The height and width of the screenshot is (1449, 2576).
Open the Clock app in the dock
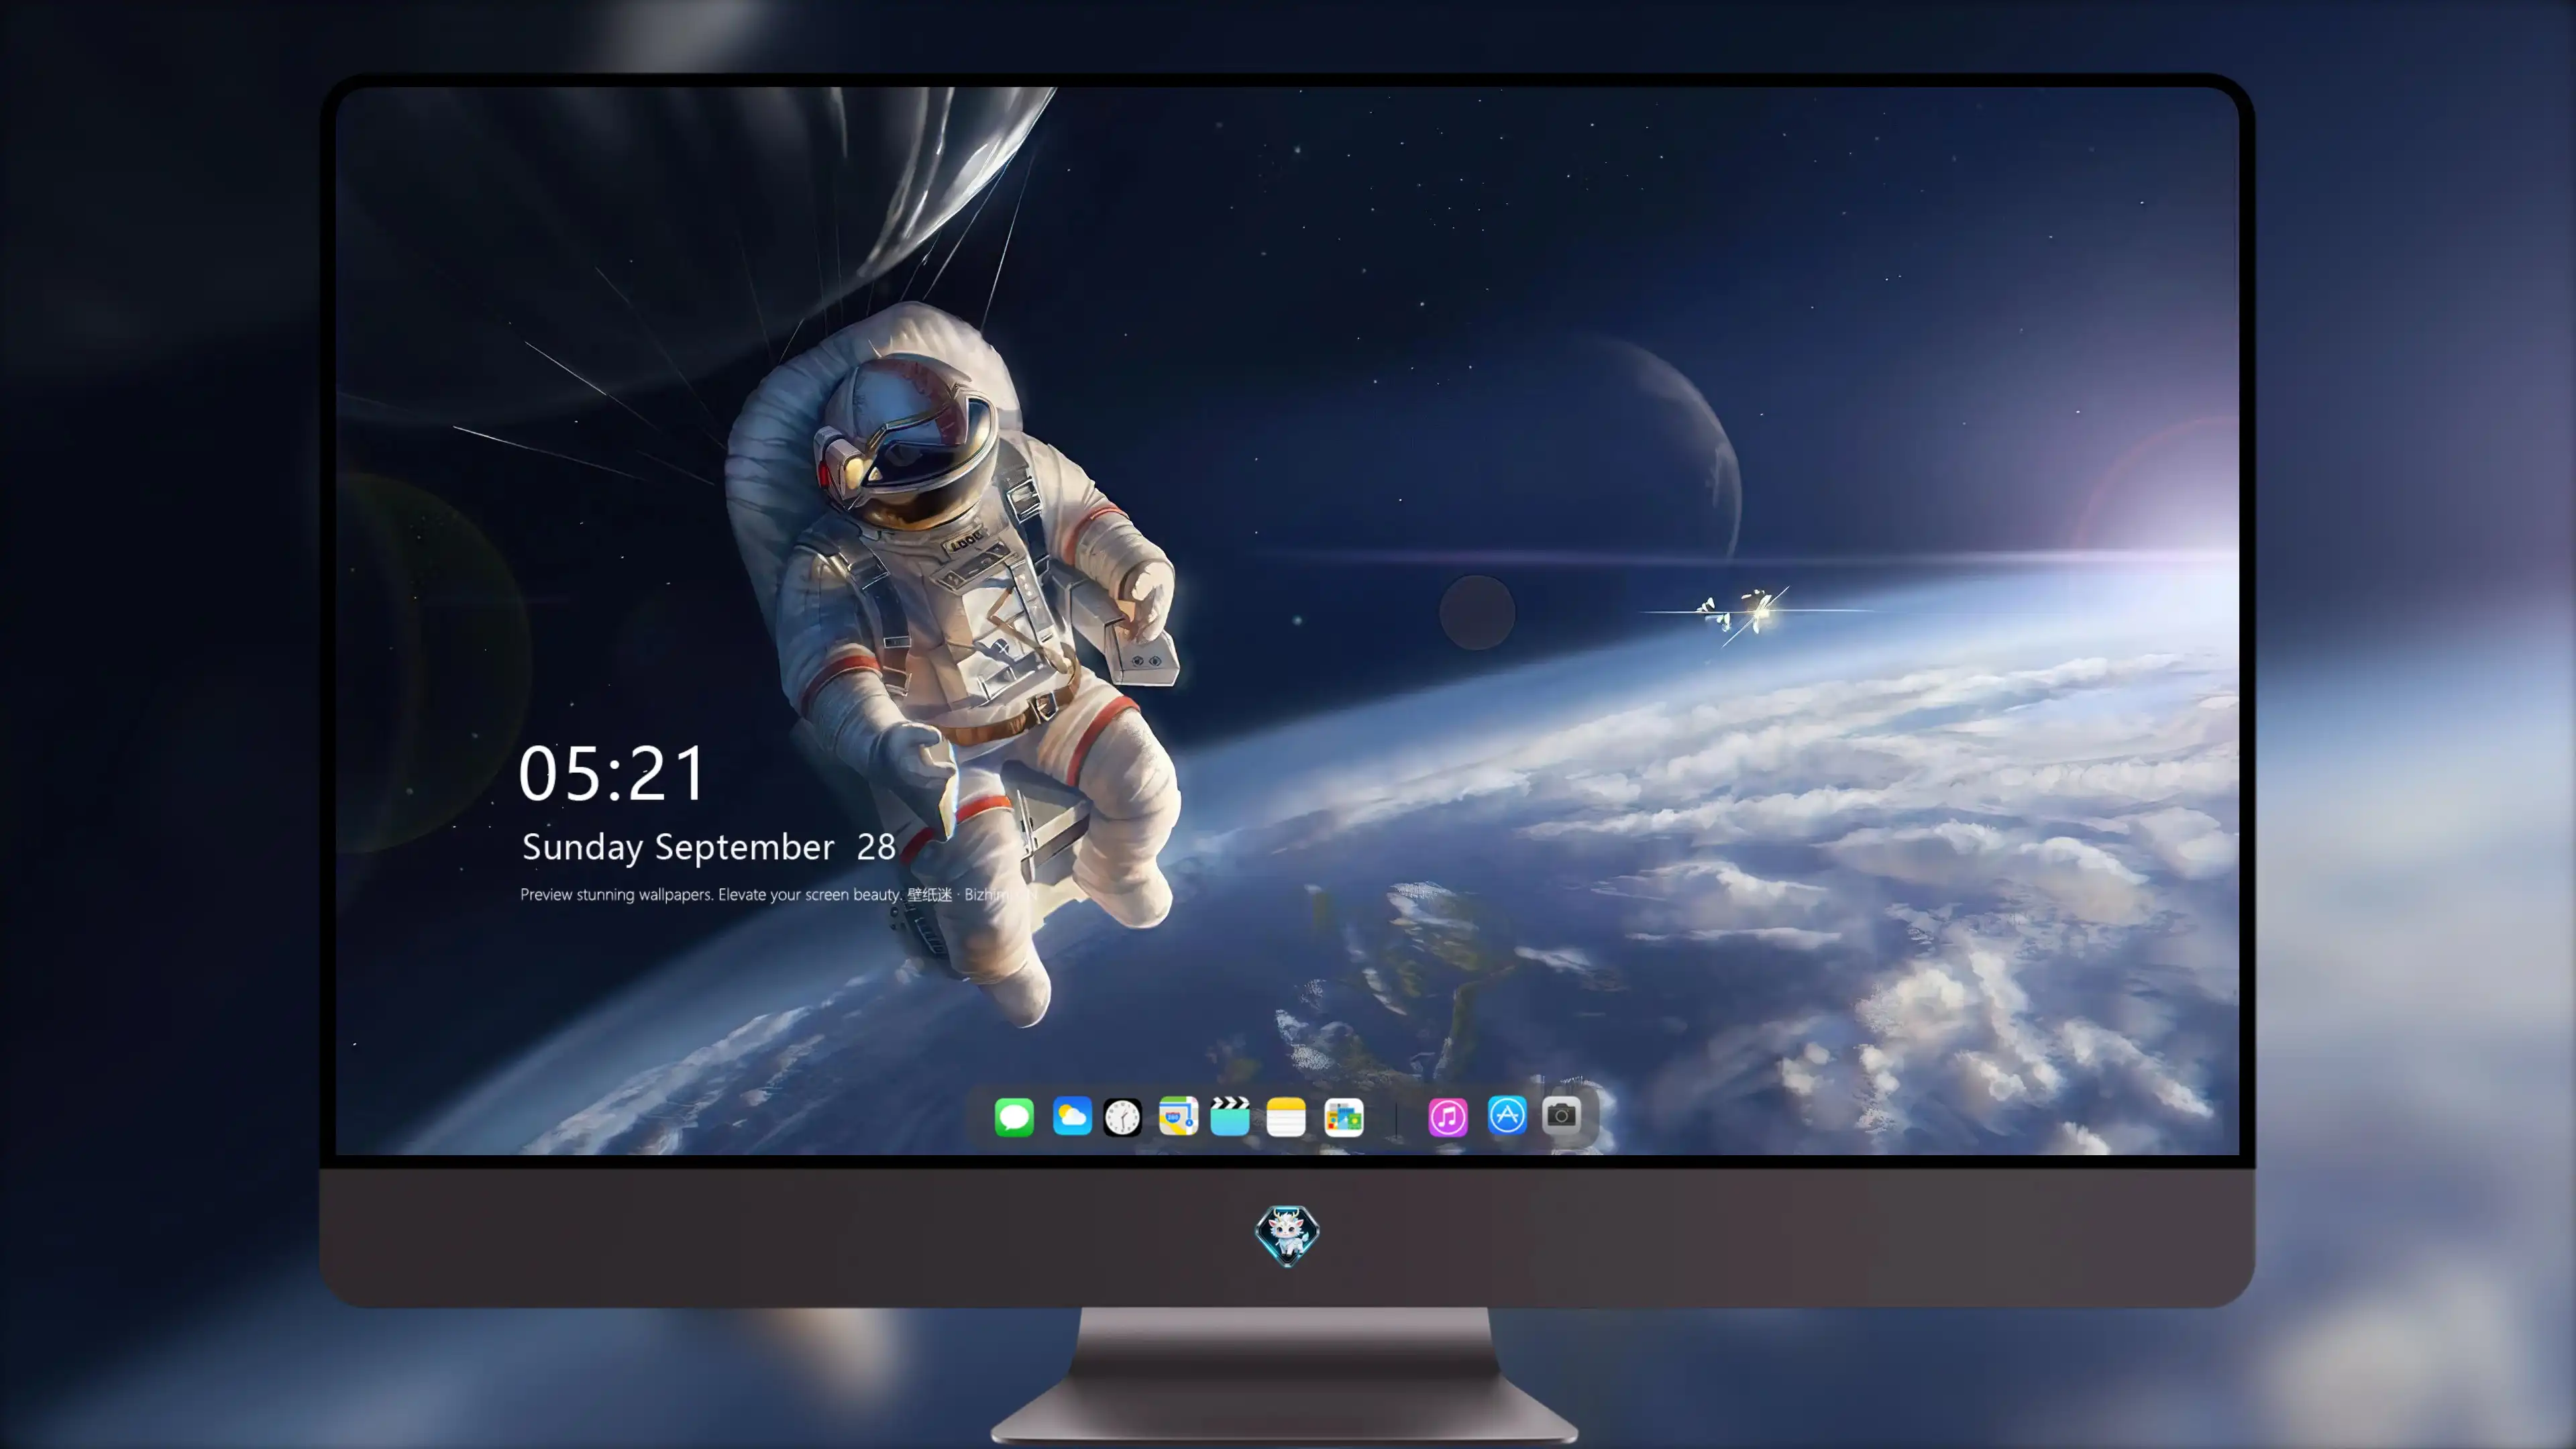pyautogui.click(x=1122, y=1117)
